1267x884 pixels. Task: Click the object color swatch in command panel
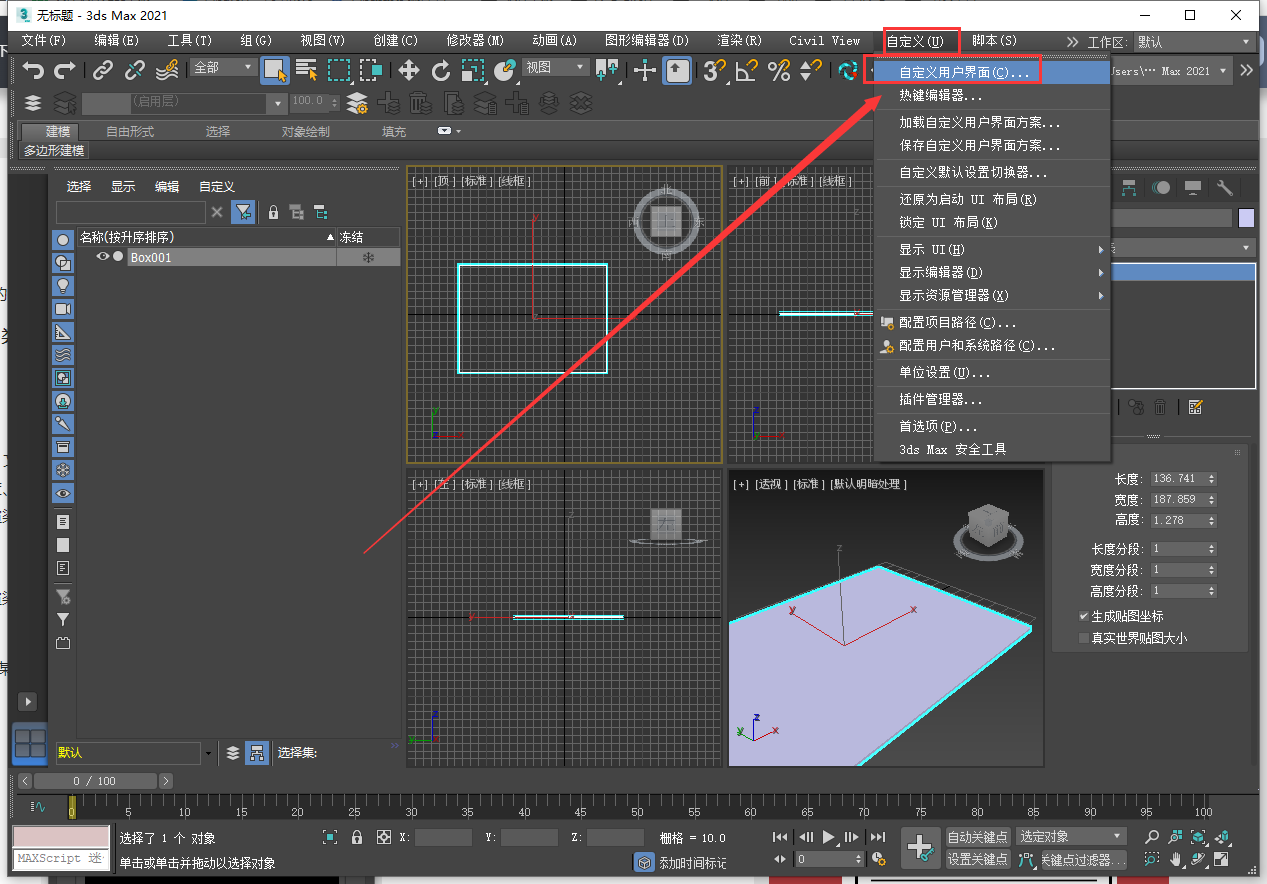(x=1246, y=218)
